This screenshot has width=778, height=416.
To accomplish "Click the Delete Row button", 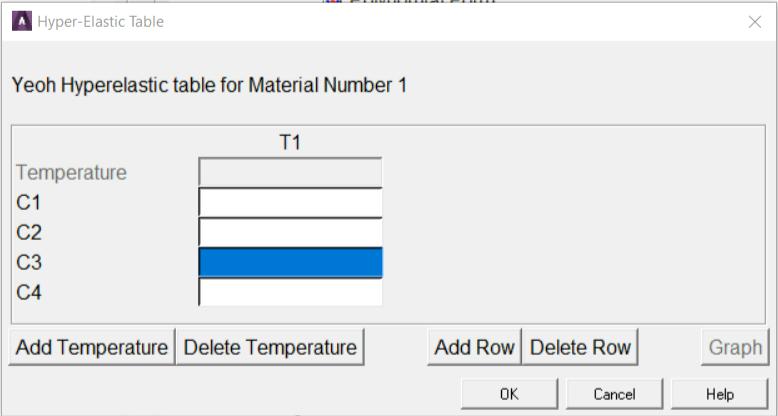I will [580, 347].
